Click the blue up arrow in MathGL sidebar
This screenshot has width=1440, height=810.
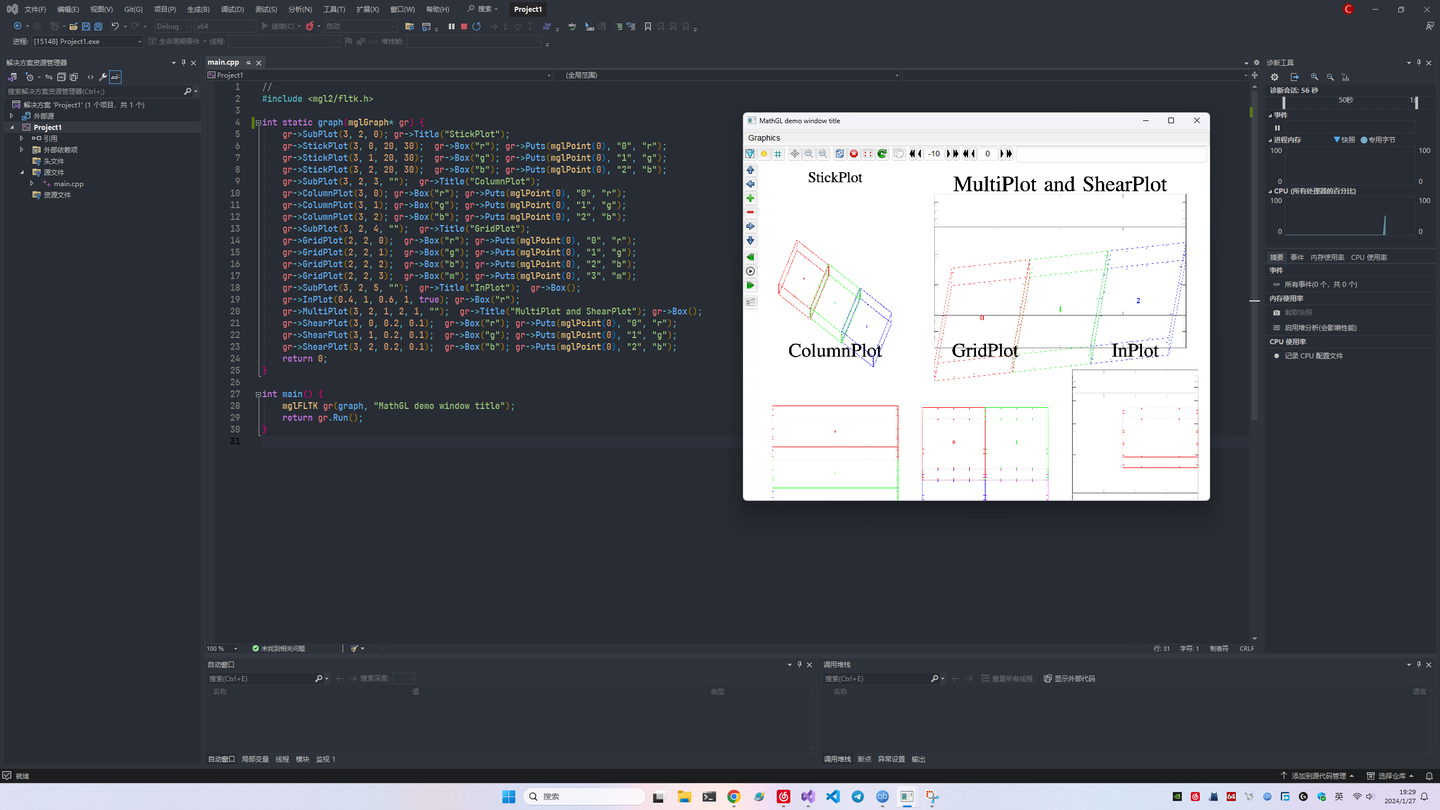click(x=750, y=170)
